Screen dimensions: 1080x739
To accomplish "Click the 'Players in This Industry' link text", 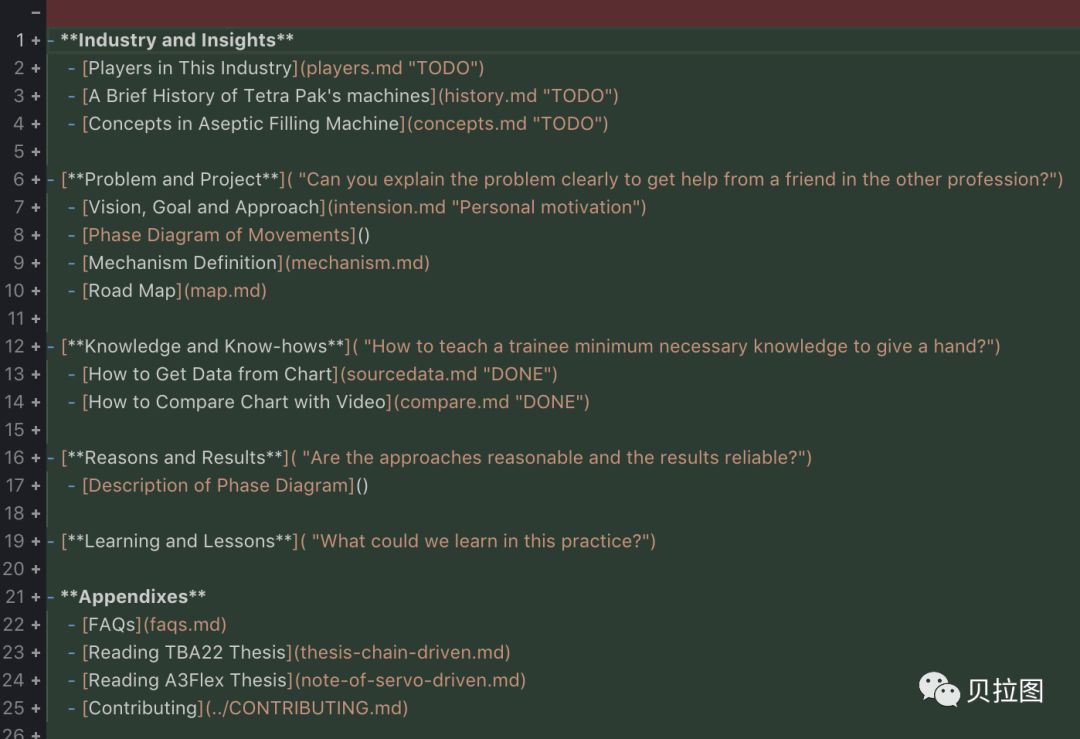I will 190,68.
